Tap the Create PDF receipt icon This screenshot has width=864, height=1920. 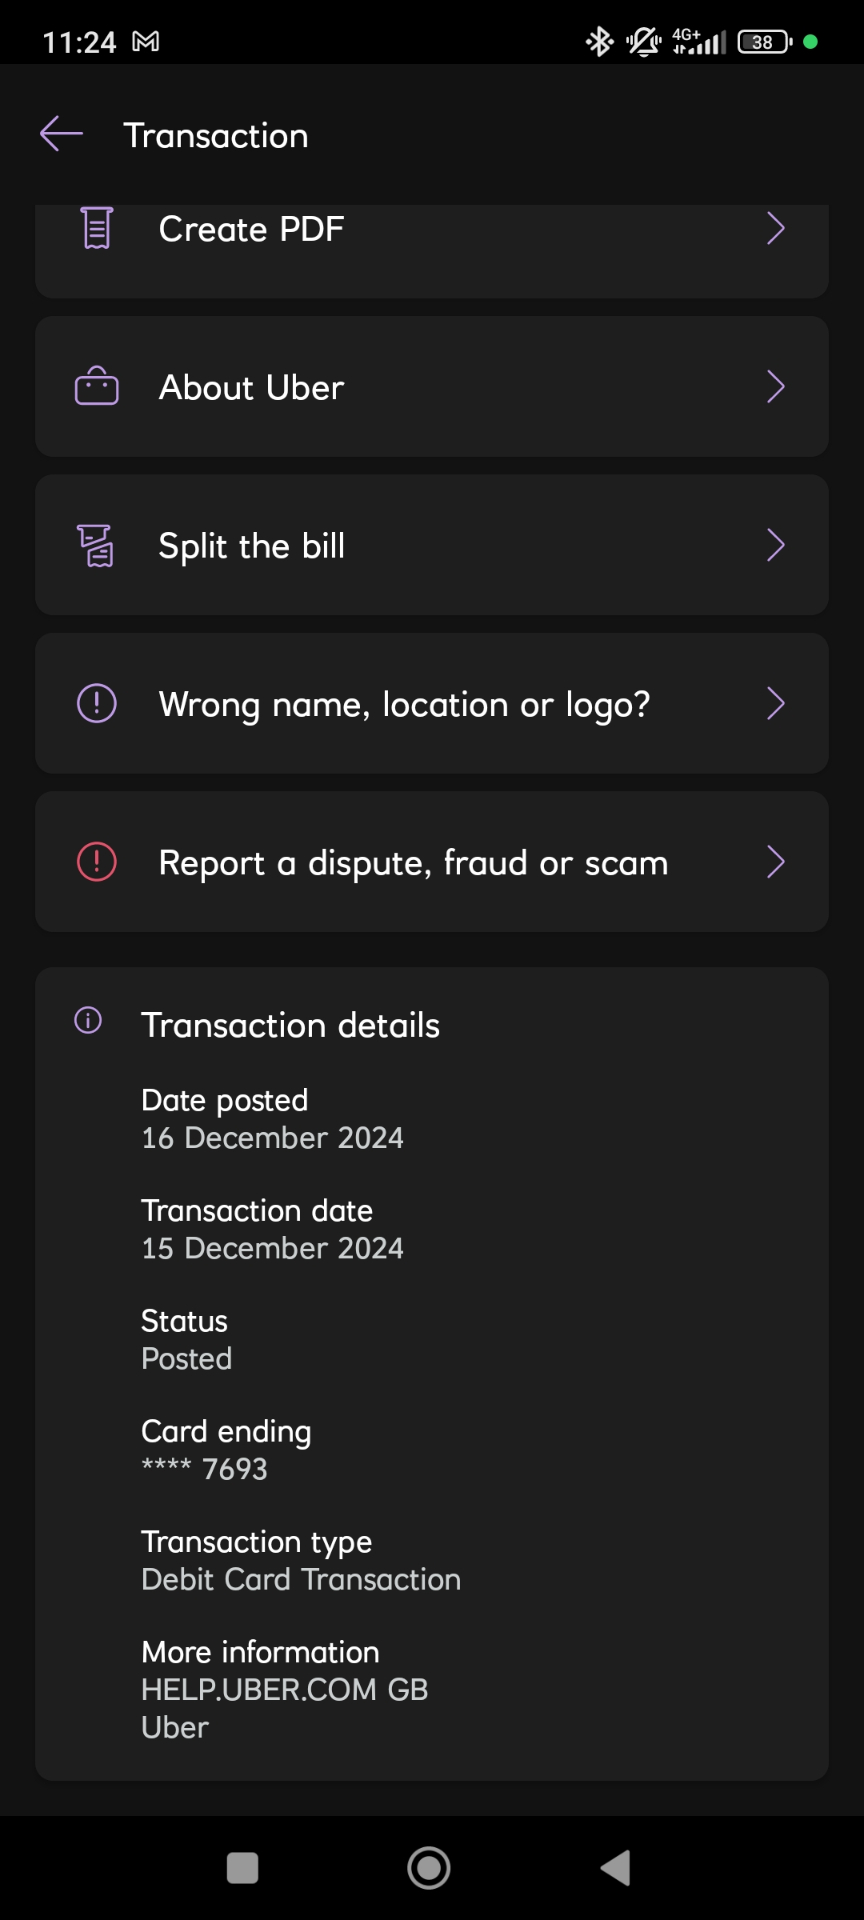pos(97,229)
